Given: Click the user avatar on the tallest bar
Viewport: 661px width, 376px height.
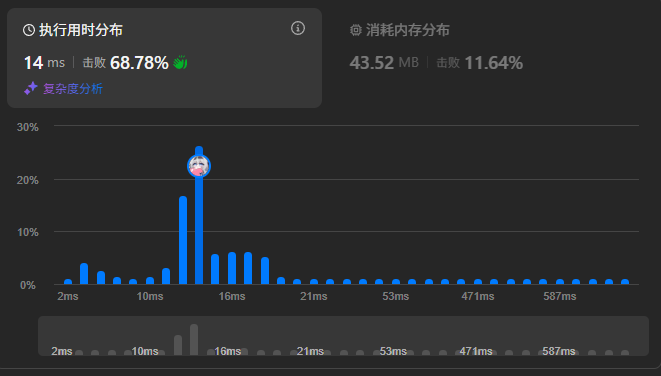Looking at the screenshot, I should coord(199,166).
